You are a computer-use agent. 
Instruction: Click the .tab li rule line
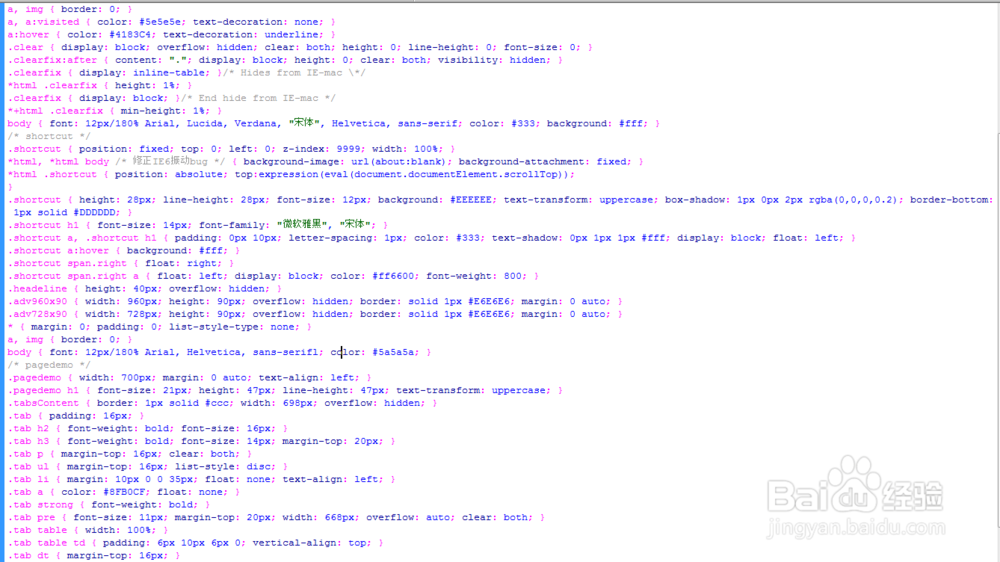(x=201, y=480)
